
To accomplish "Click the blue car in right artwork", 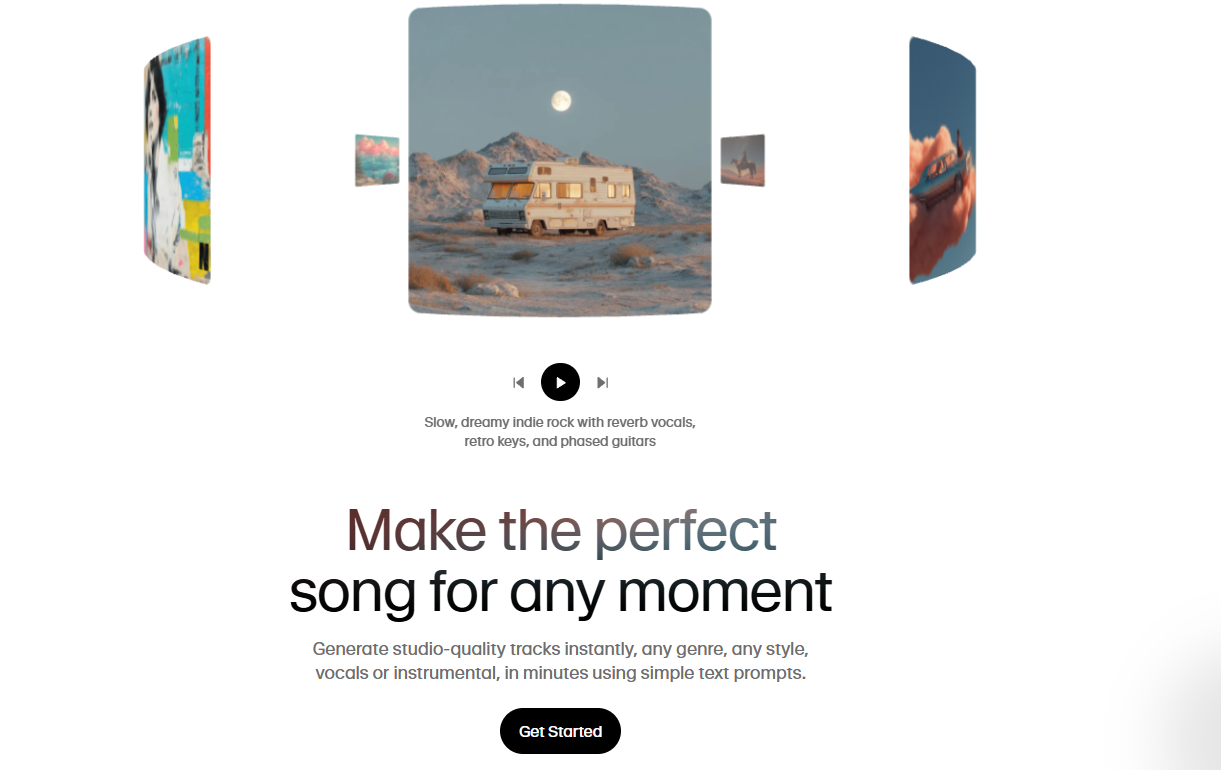I will [935, 180].
